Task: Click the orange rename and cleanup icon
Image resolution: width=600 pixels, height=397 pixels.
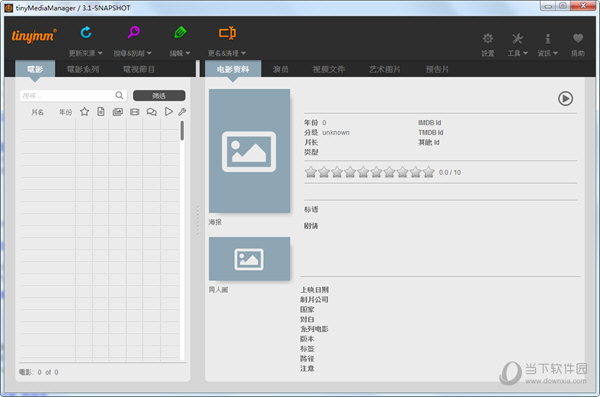Action: [227, 33]
